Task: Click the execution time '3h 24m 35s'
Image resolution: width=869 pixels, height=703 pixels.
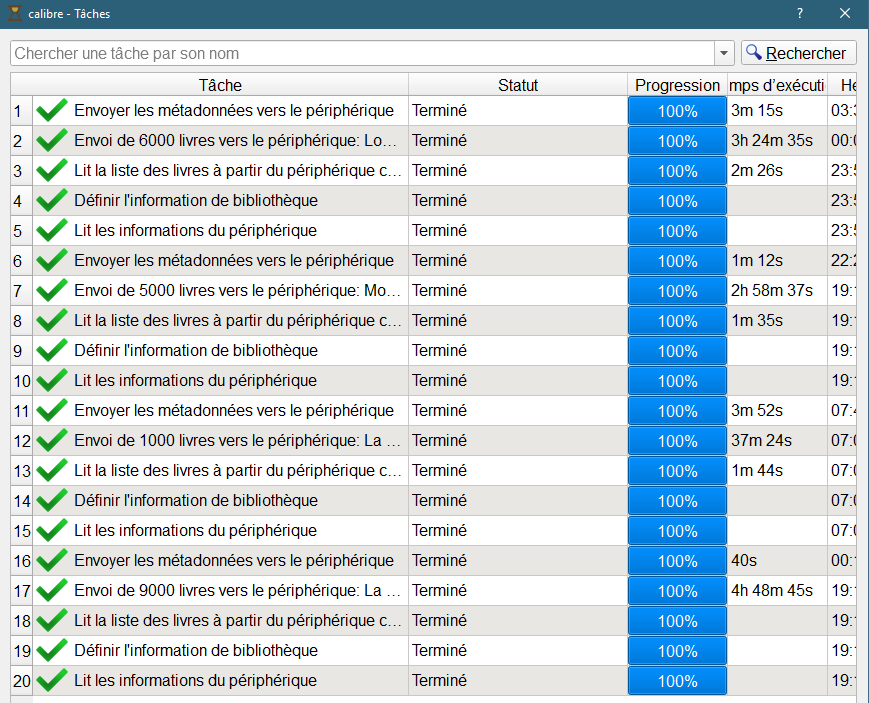Action: pyautogui.click(x=771, y=140)
